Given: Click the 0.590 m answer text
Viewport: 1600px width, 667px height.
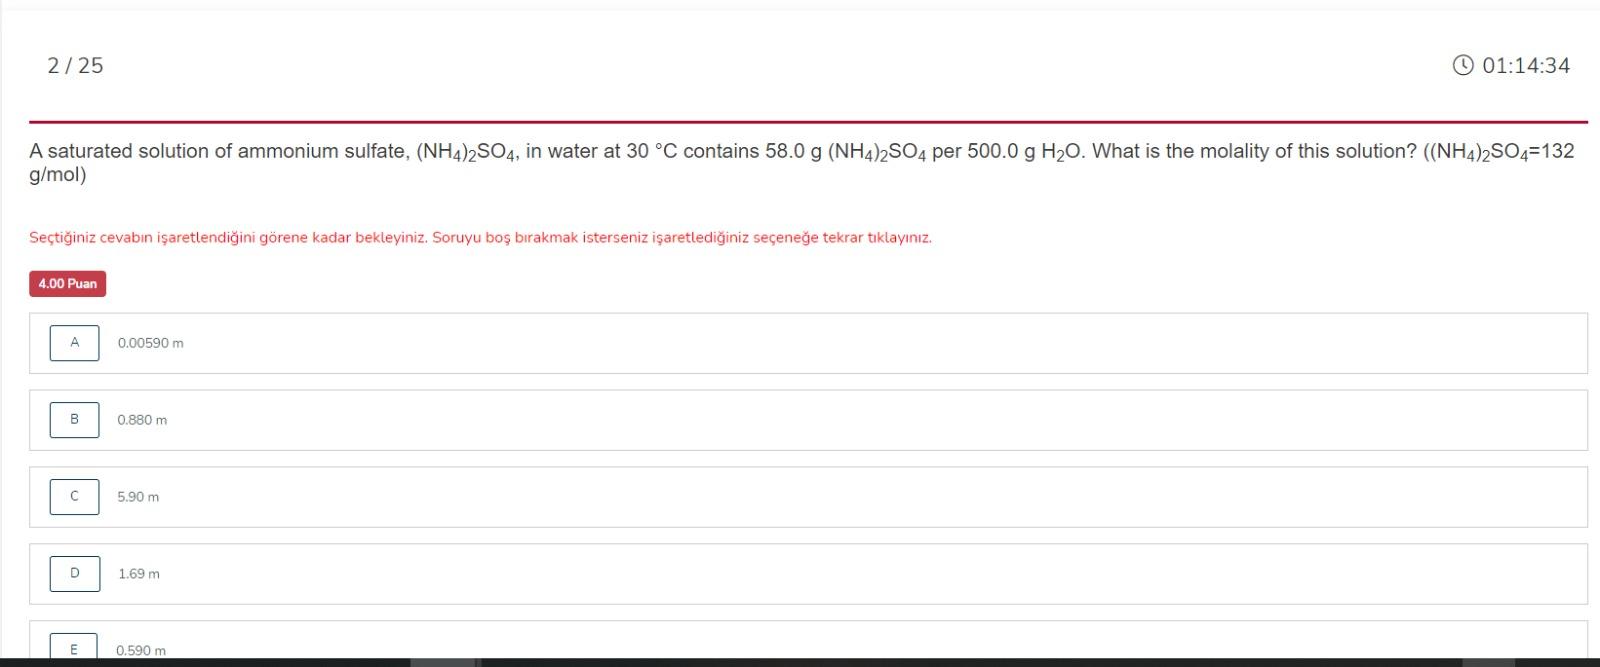Looking at the screenshot, I should pos(141,651).
